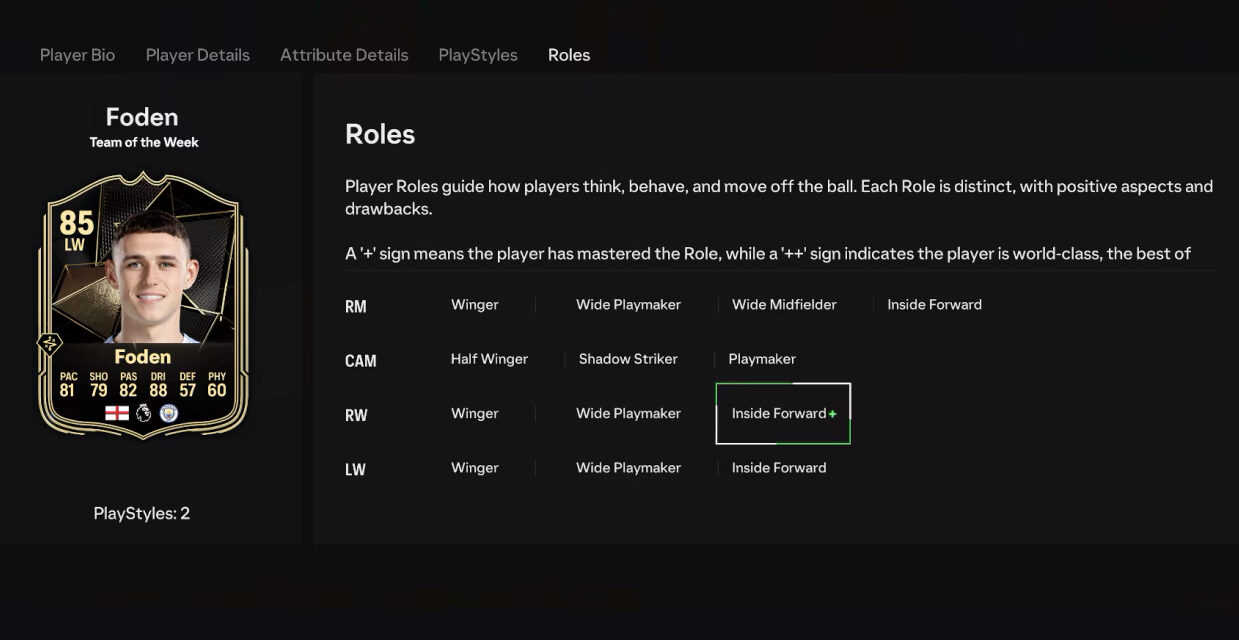Screen dimensions: 1239x640
Task: Click the Premier League logo on the card
Action: point(144,412)
